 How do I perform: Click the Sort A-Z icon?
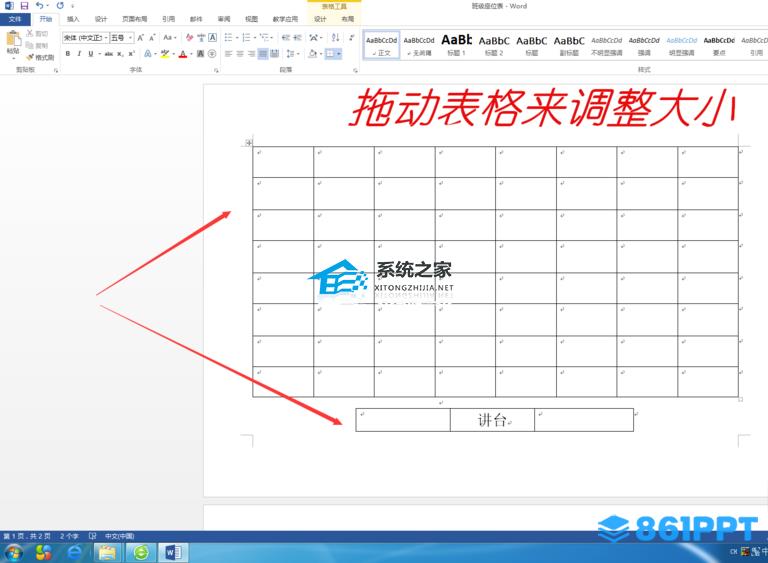[336, 38]
